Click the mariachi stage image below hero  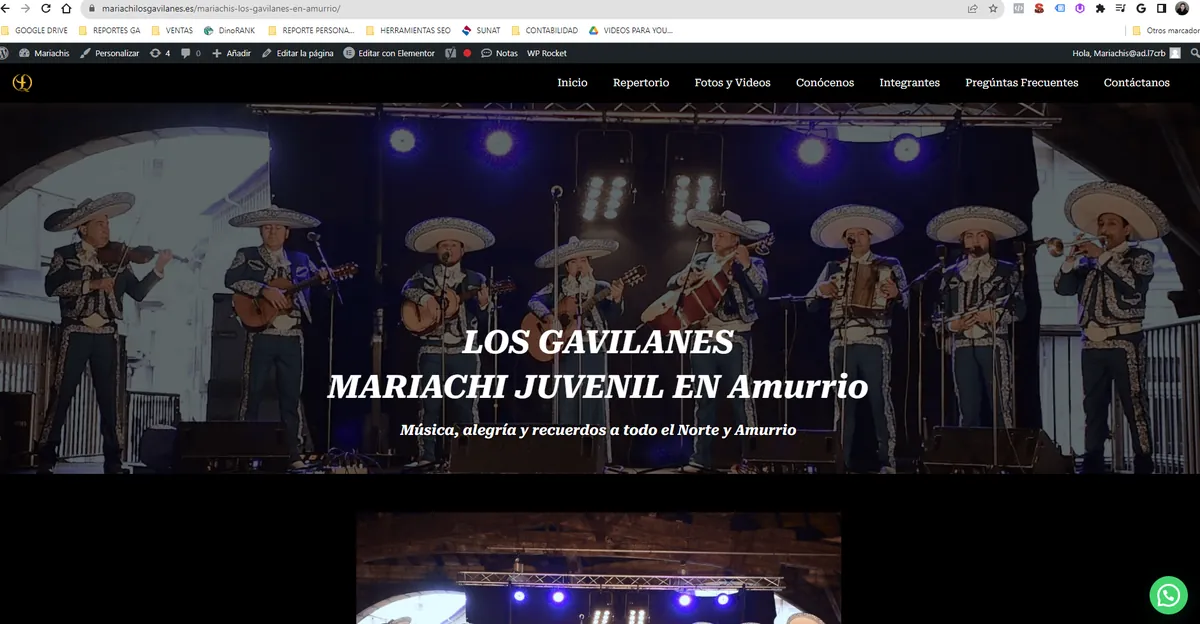[x=598, y=568]
